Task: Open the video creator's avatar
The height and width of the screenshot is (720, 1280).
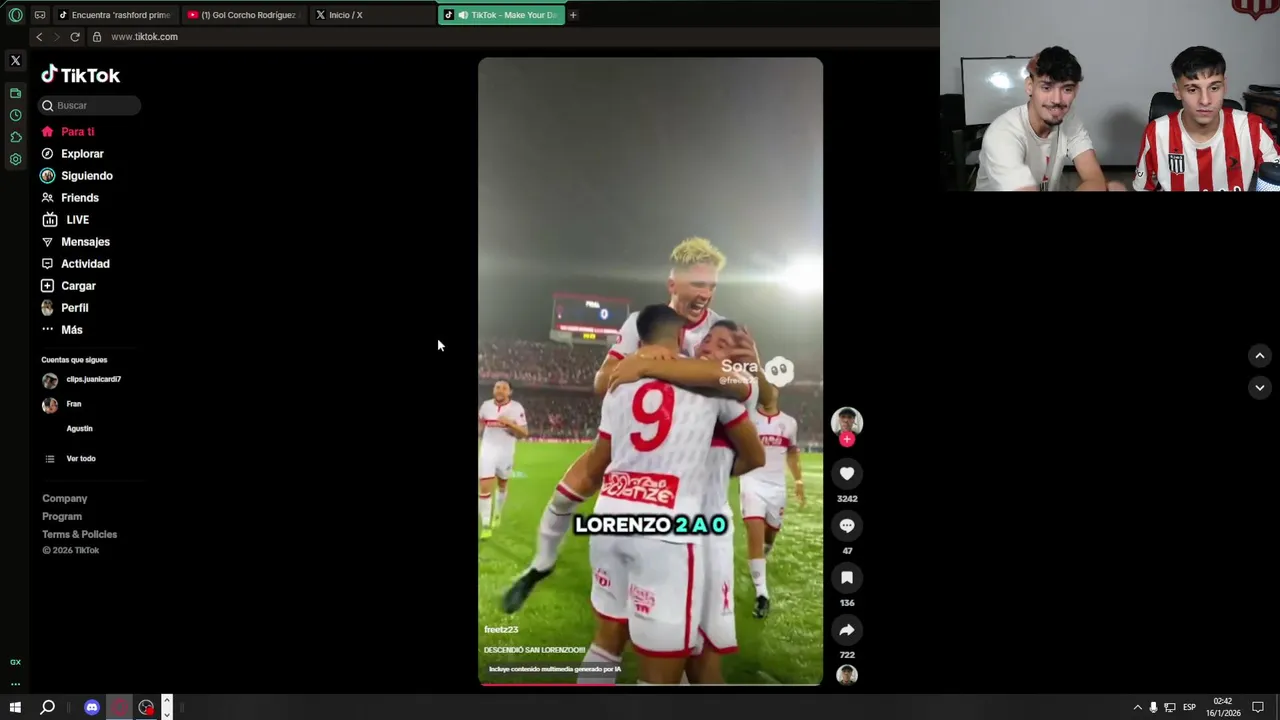Action: (x=847, y=421)
